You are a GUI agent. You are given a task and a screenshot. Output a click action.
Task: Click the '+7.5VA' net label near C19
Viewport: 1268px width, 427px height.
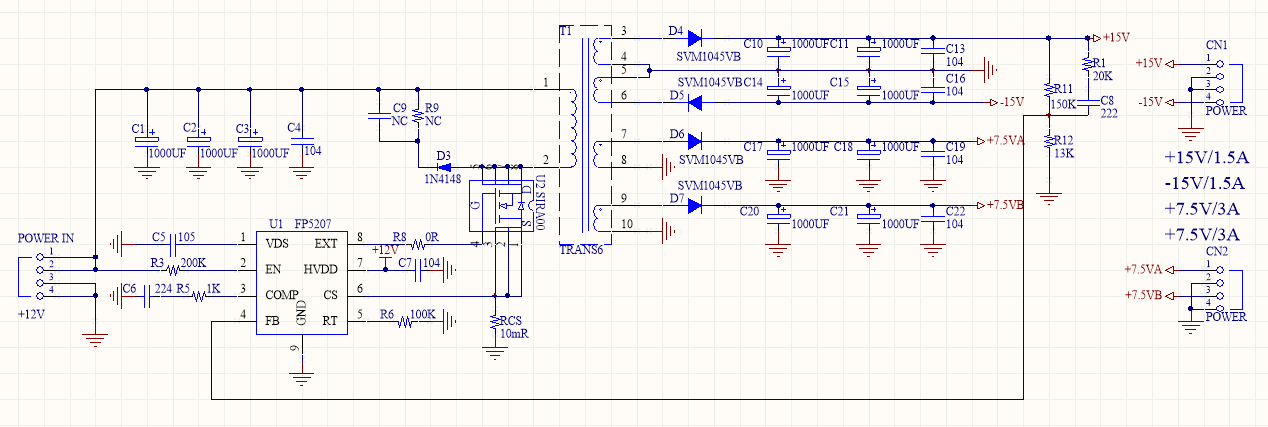[x=1006, y=140]
